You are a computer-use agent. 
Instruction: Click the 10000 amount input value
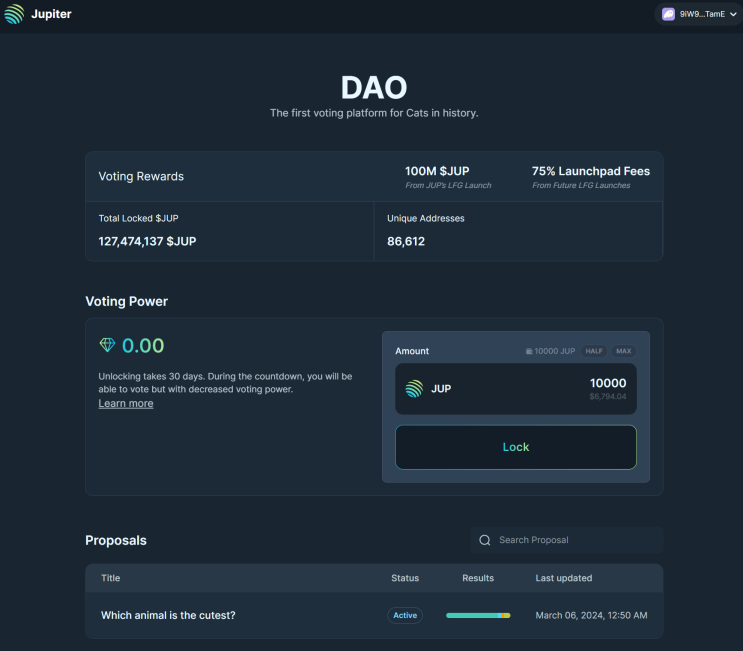pyautogui.click(x=608, y=383)
